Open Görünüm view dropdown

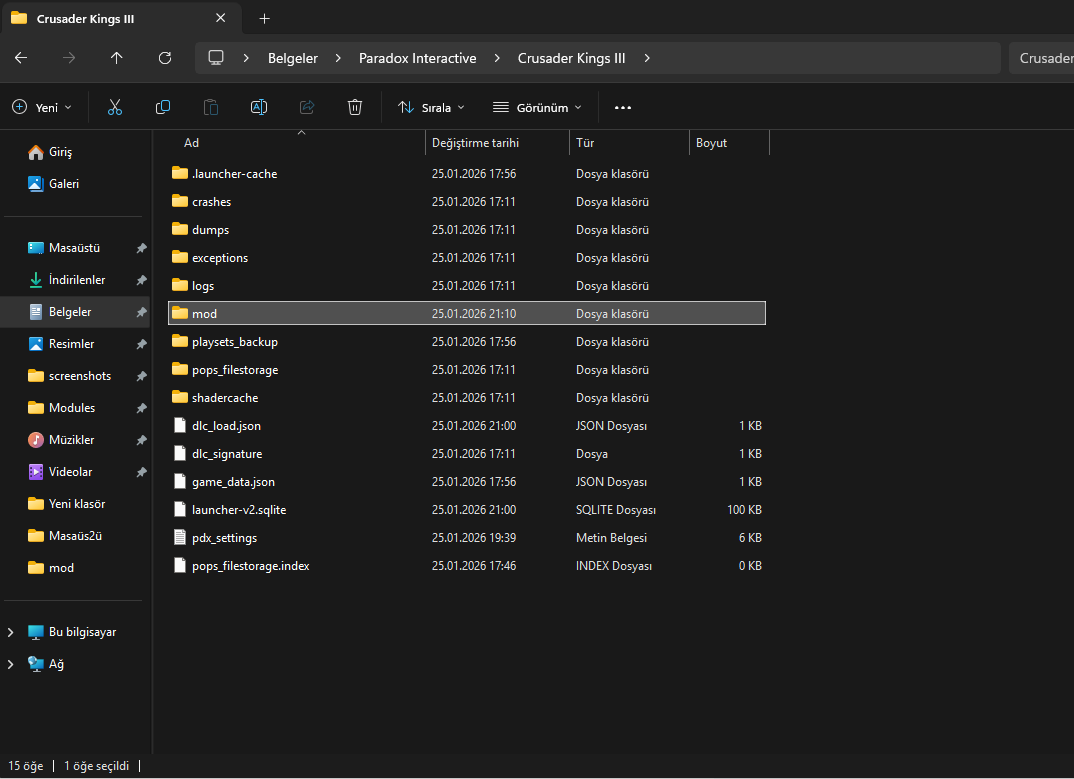pos(538,108)
